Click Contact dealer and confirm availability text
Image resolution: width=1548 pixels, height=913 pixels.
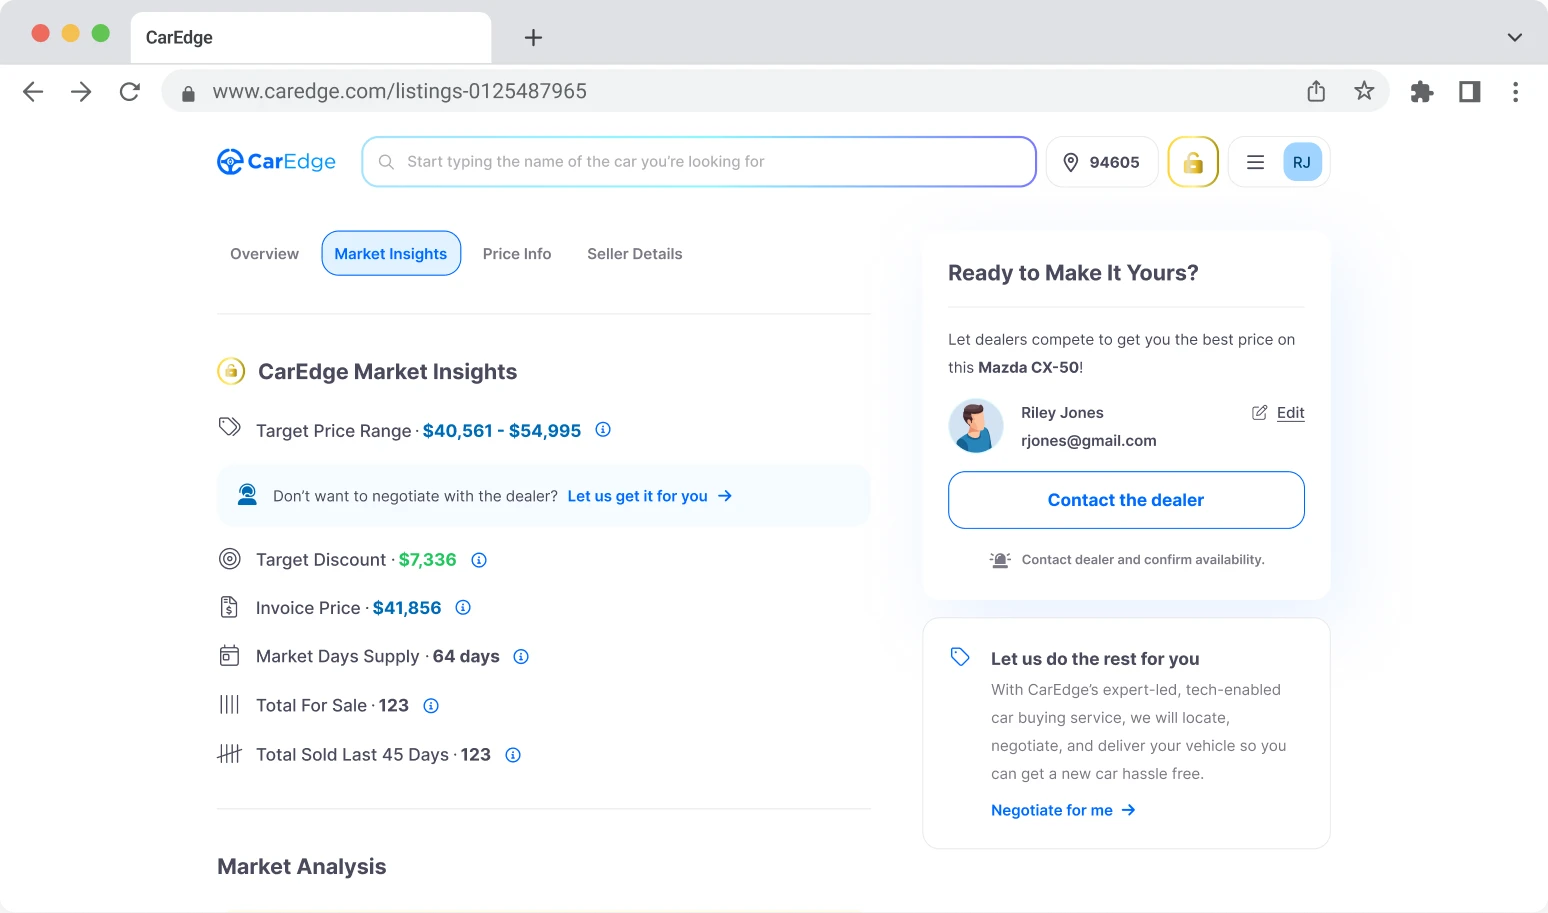pyautogui.click(x=1143, y=560)
